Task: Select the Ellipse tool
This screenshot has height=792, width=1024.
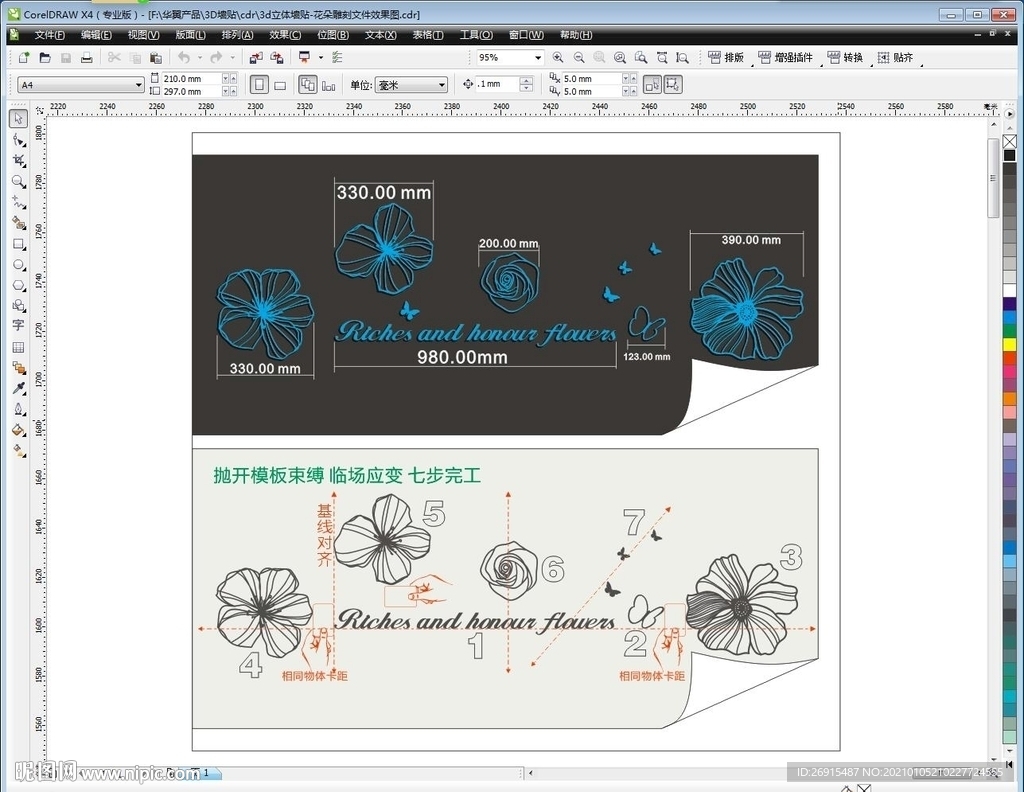Action: (18, 265)
